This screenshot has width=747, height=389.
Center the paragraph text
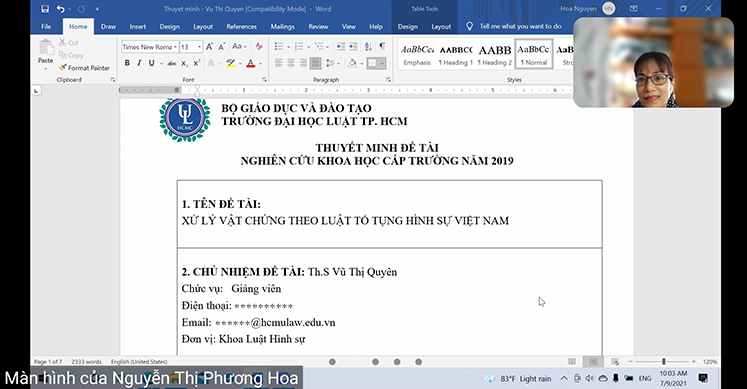(291, 63)
